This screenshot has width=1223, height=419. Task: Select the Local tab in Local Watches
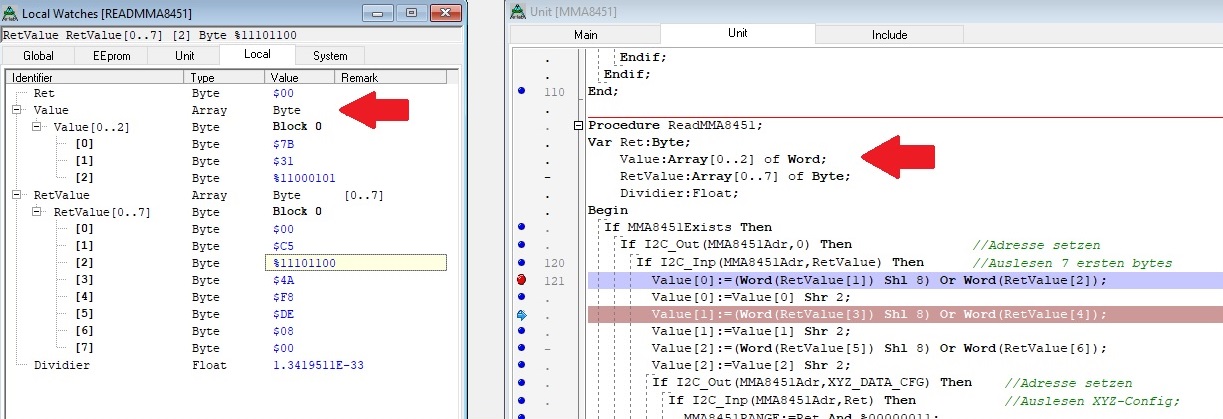257,53
